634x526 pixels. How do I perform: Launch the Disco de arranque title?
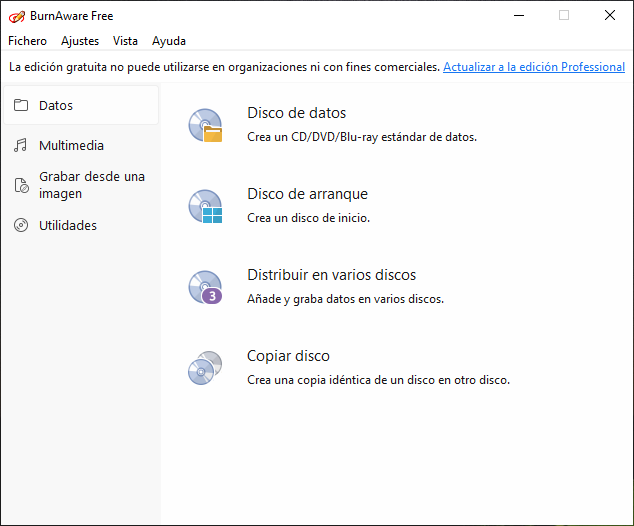pos(308,194)
